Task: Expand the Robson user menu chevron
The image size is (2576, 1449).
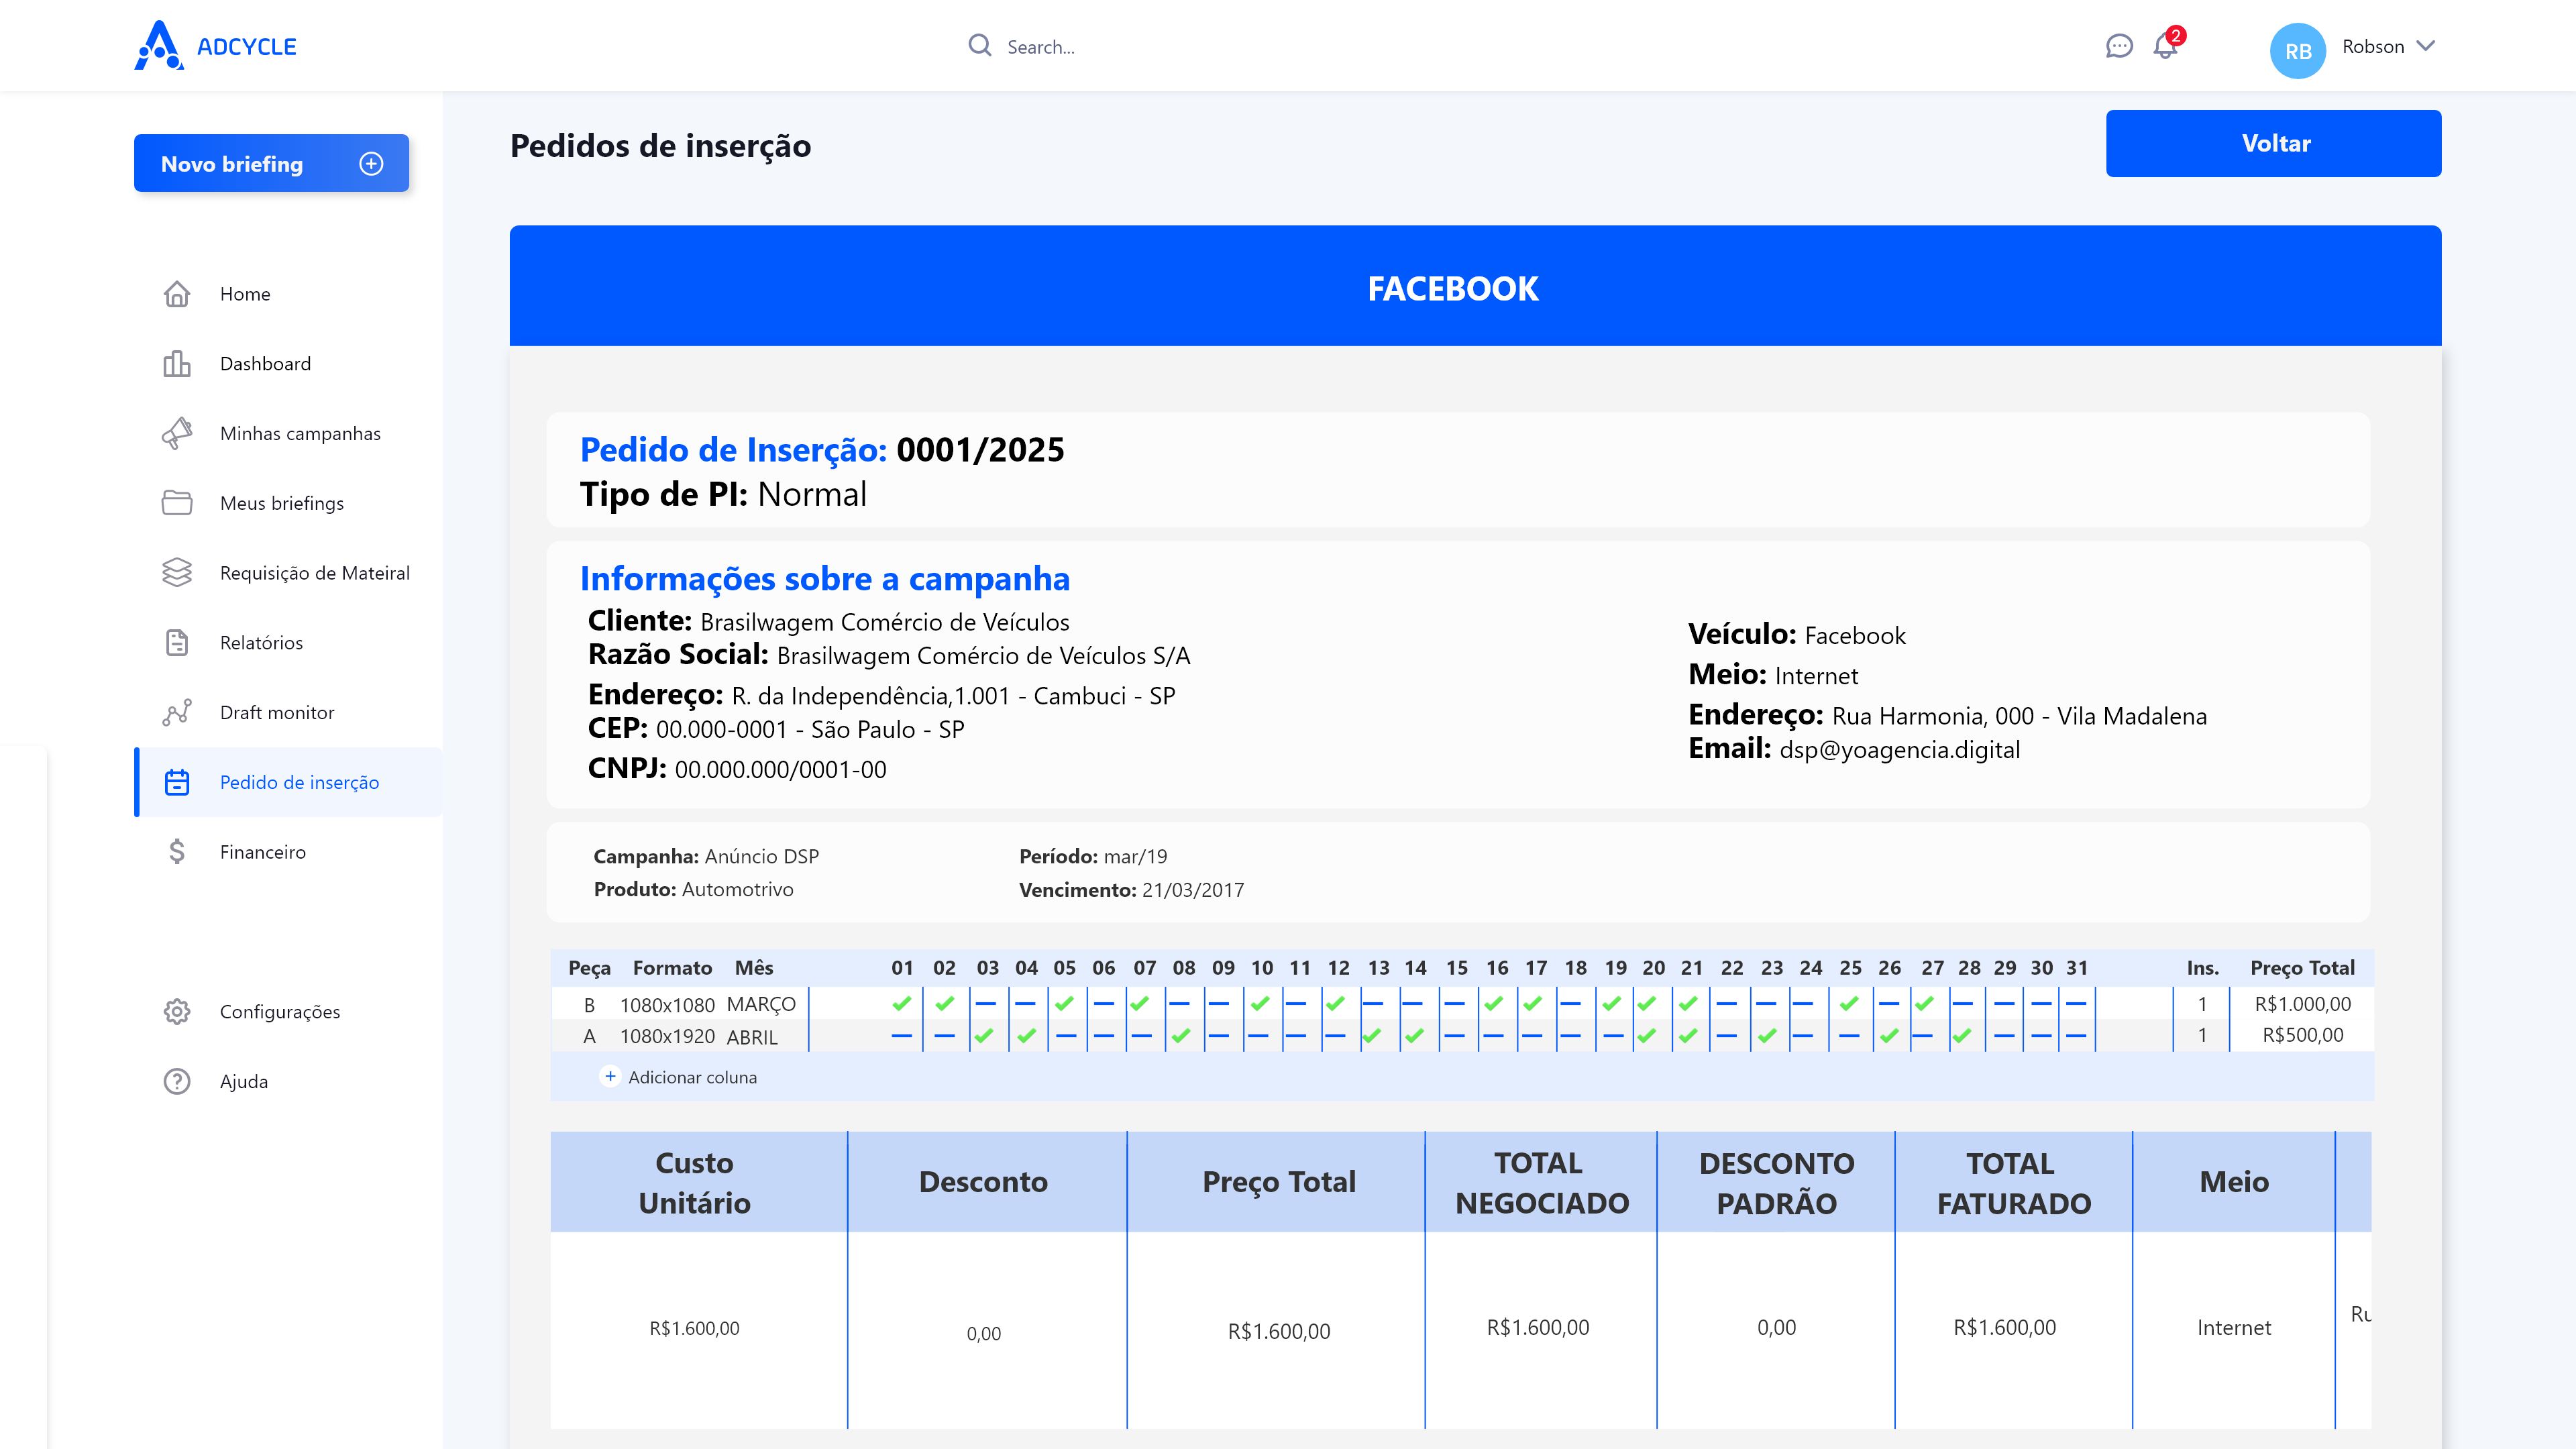Action: [2426, 46]
